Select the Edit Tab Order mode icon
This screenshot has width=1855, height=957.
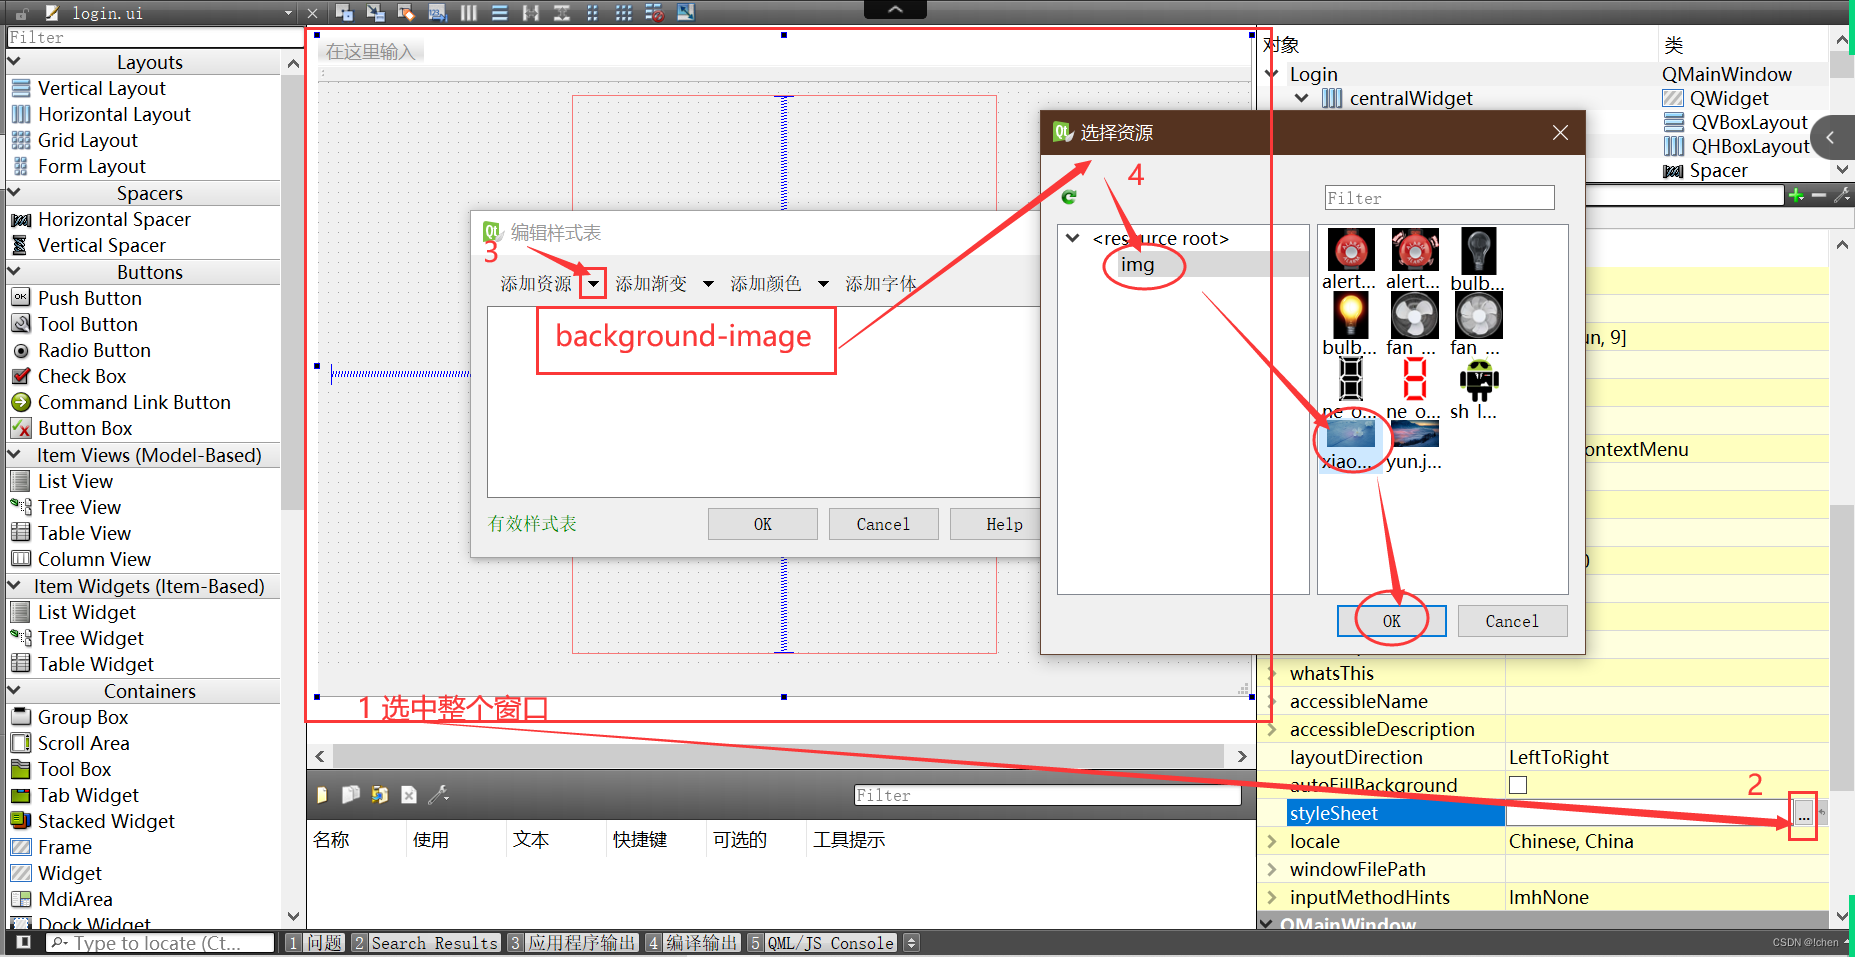[437, 12]
